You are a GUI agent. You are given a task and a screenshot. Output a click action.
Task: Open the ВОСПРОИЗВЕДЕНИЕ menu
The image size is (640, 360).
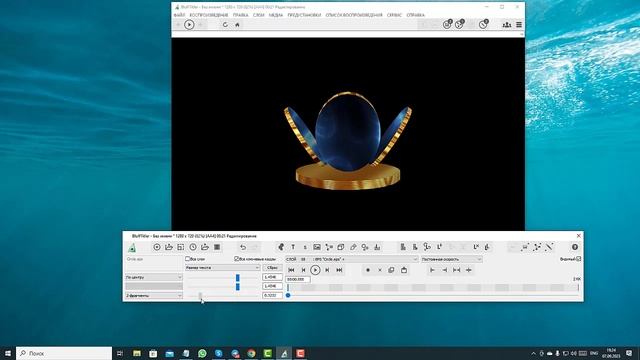click(209, 15)
